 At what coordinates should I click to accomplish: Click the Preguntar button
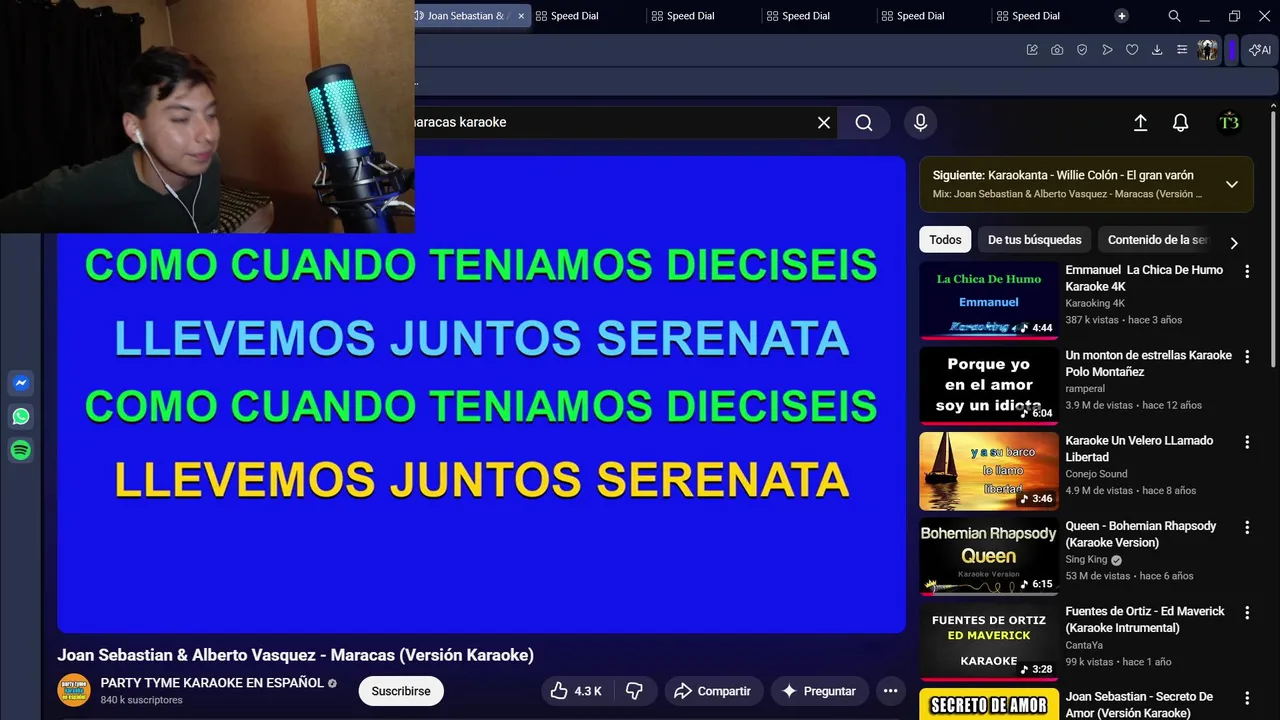click(819, 691)
